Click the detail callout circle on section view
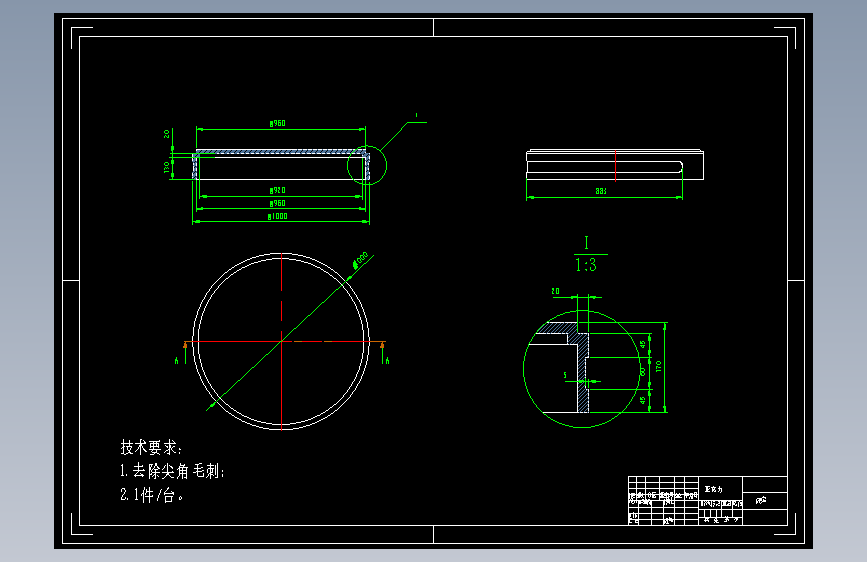 [367, 165]
